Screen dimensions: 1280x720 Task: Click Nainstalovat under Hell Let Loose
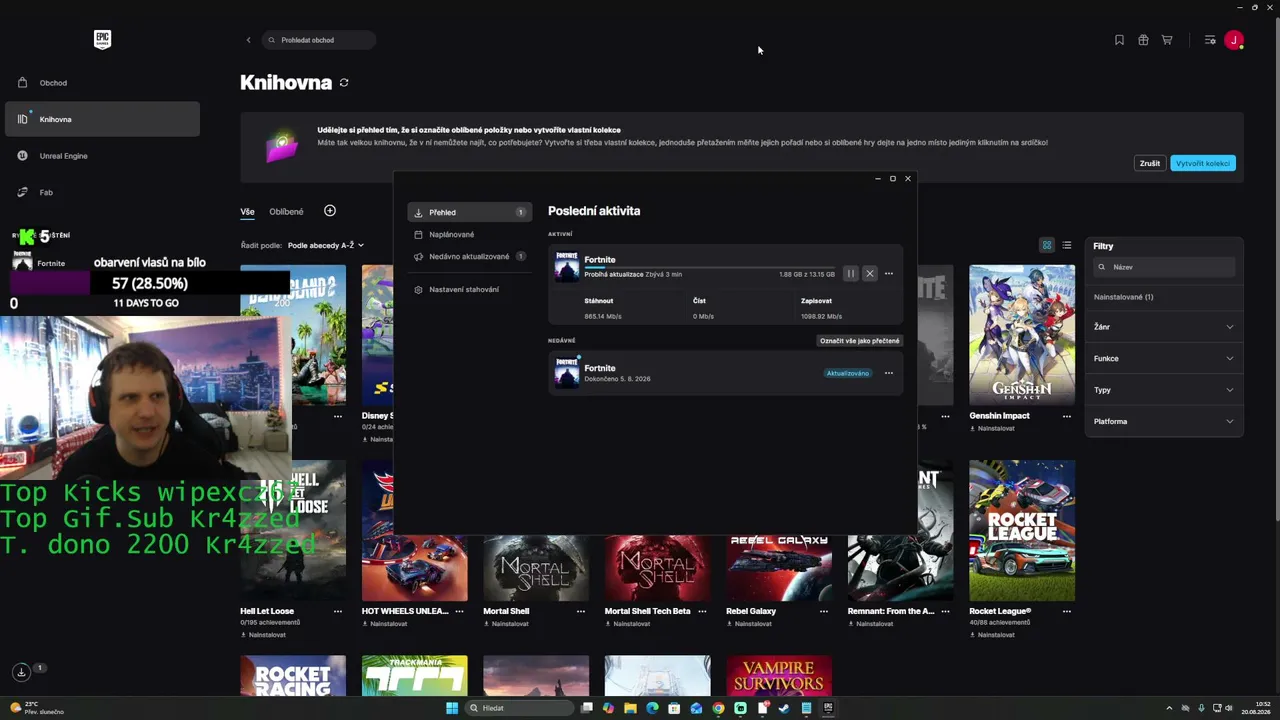click(x=263, y=635)
